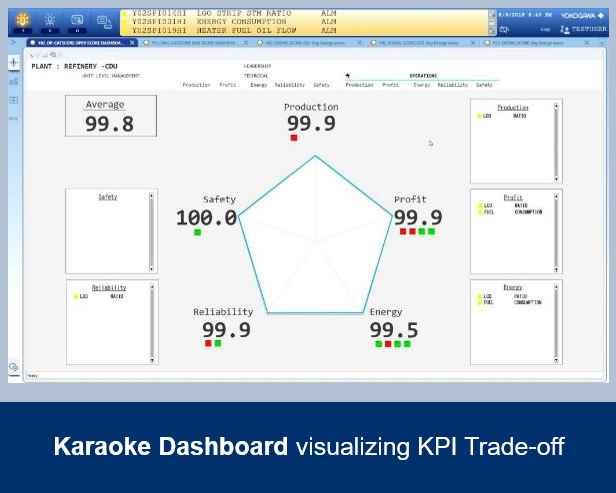Image resolution: width=616 pixels, height=493 pixels.
Task: Click the Reliability score 99.9 value
Action: coord(226,330)
